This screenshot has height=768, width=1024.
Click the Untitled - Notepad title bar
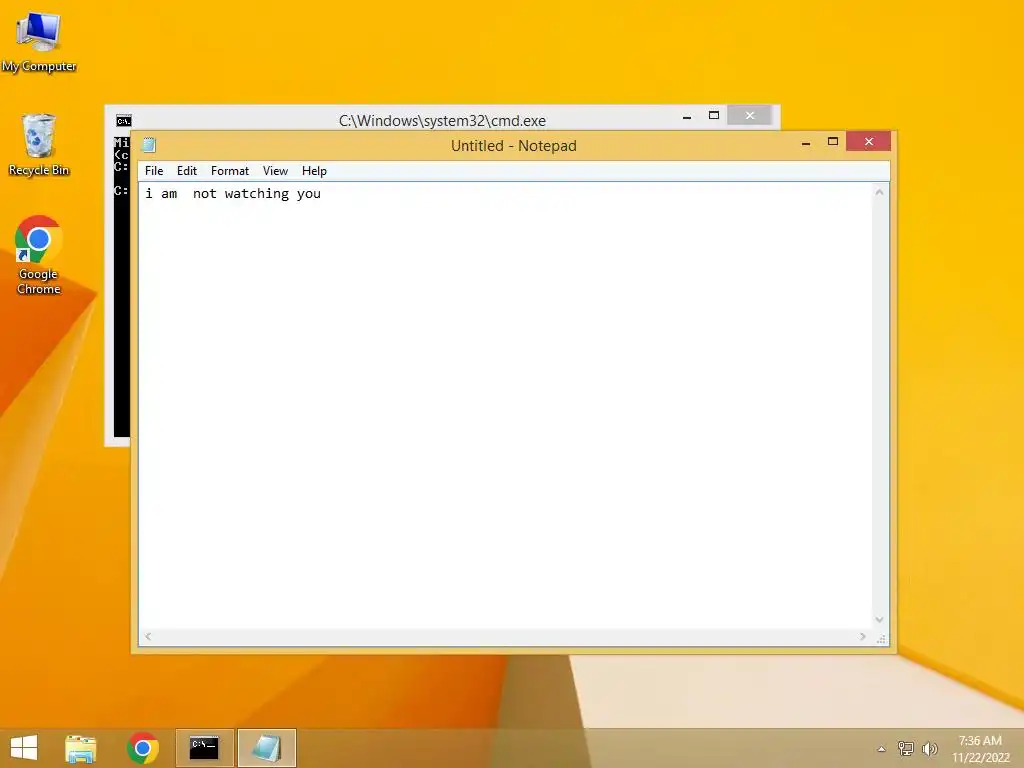click(x=514, y=146)
